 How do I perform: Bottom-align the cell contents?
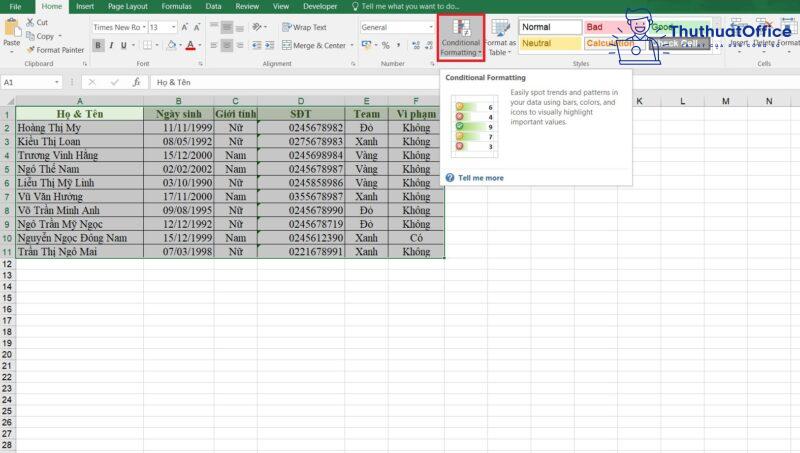(240, 27)
